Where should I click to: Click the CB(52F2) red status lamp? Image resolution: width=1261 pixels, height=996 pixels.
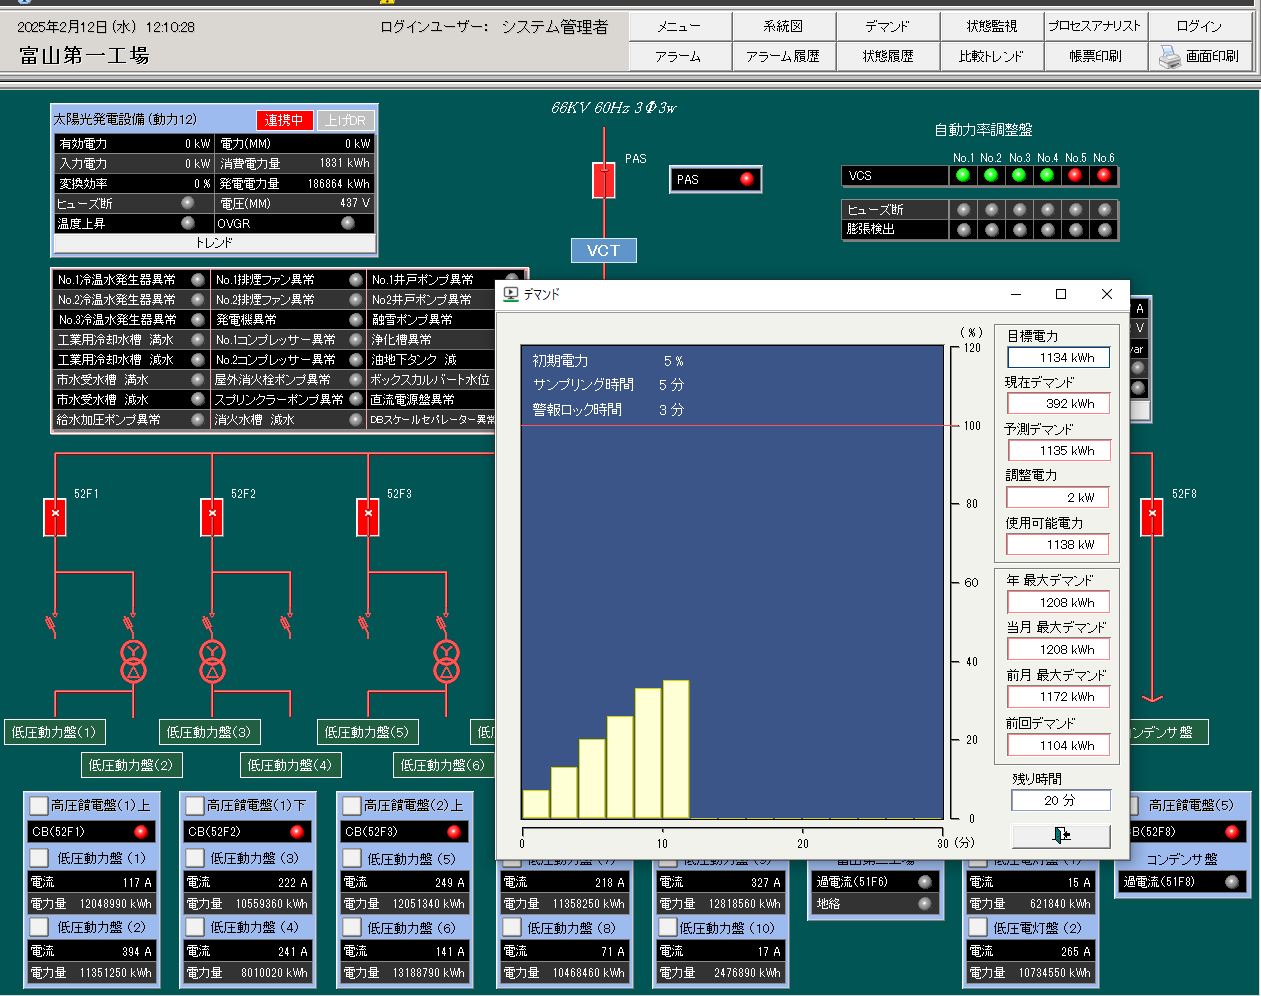pyautogui.click(x=297, y=832)
